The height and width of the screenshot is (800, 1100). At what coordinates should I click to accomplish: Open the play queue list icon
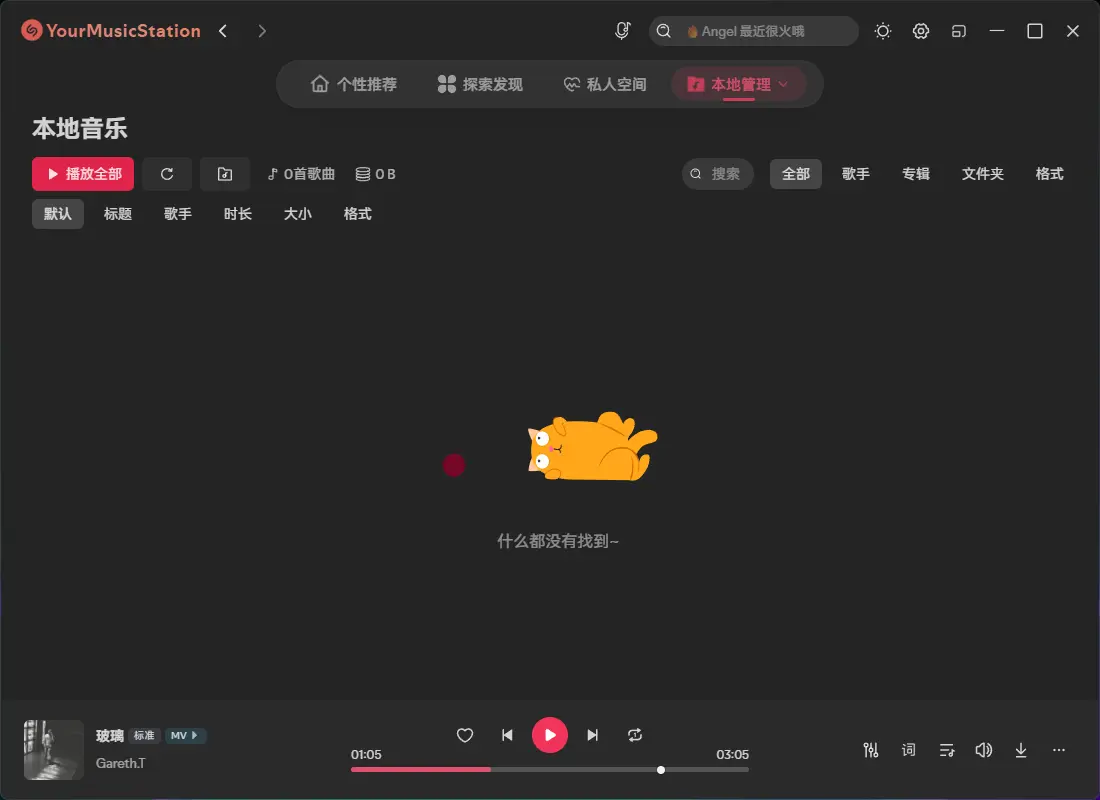946,750
